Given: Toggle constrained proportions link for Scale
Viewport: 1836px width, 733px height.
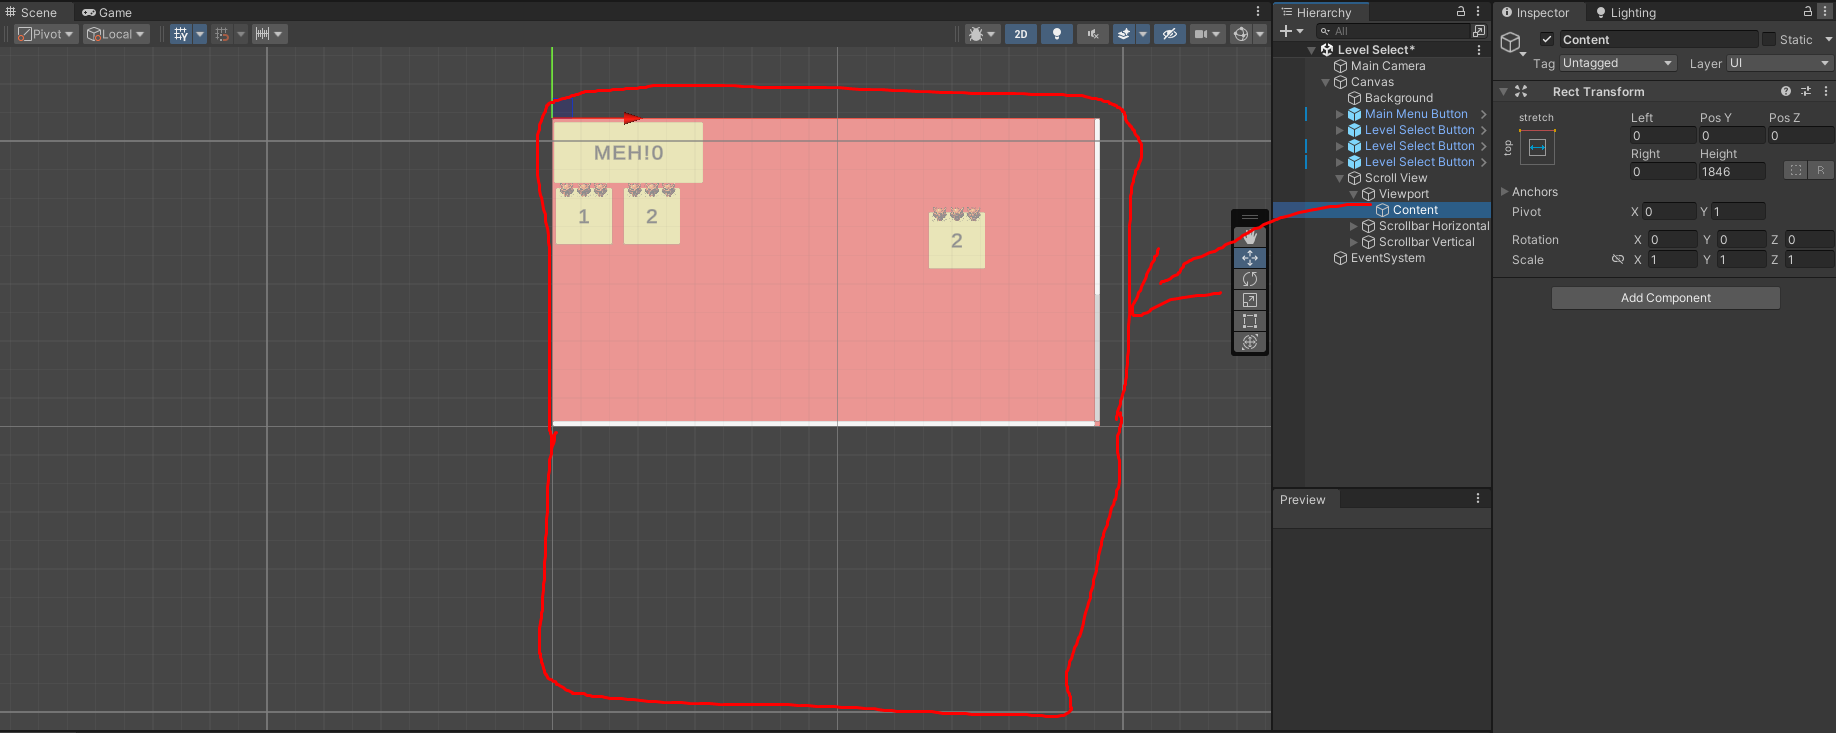Looking at the screenshot, I should coord(1618,259).
